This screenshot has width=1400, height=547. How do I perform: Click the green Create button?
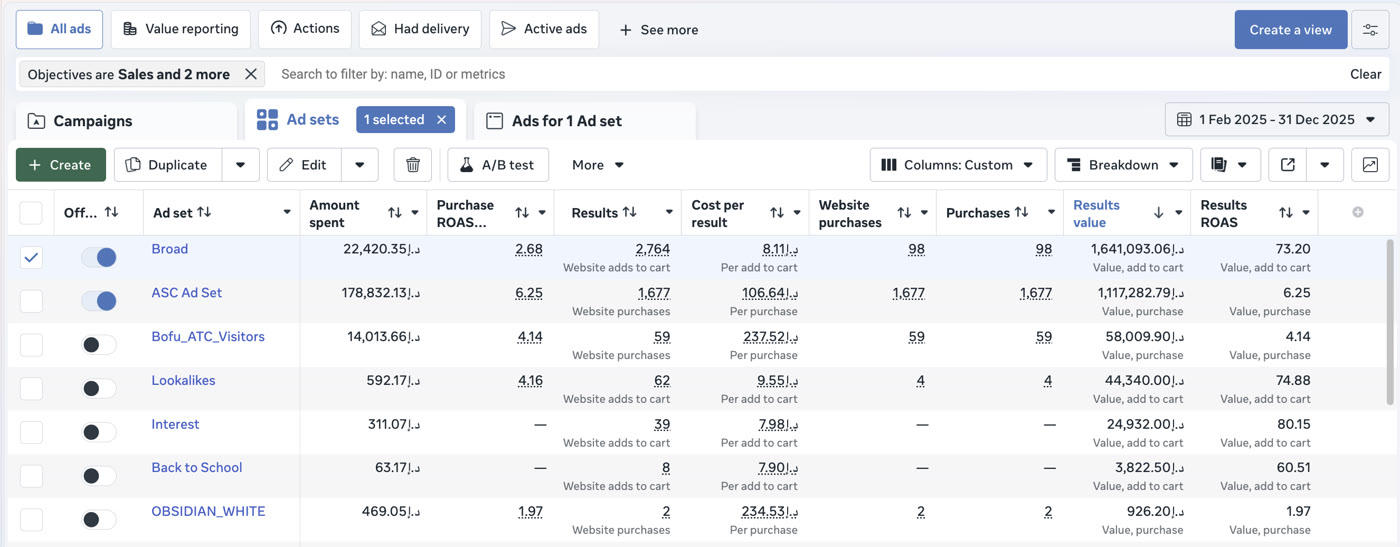(61, 165)
